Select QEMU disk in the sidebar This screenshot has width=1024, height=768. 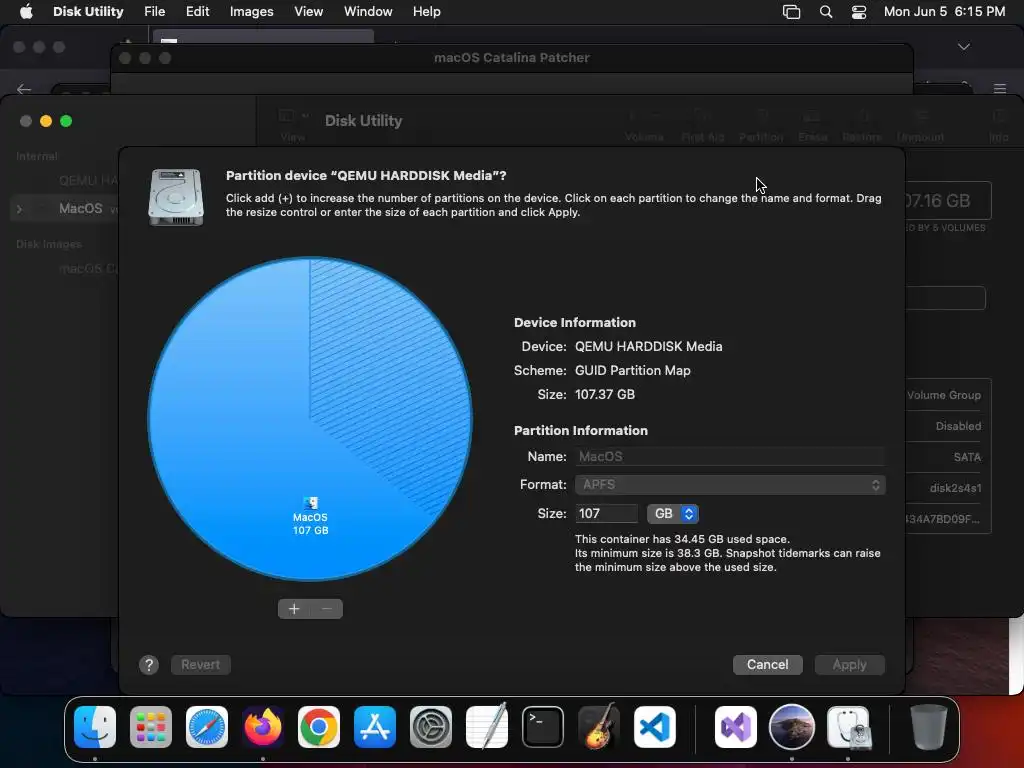tap(88, 180)
